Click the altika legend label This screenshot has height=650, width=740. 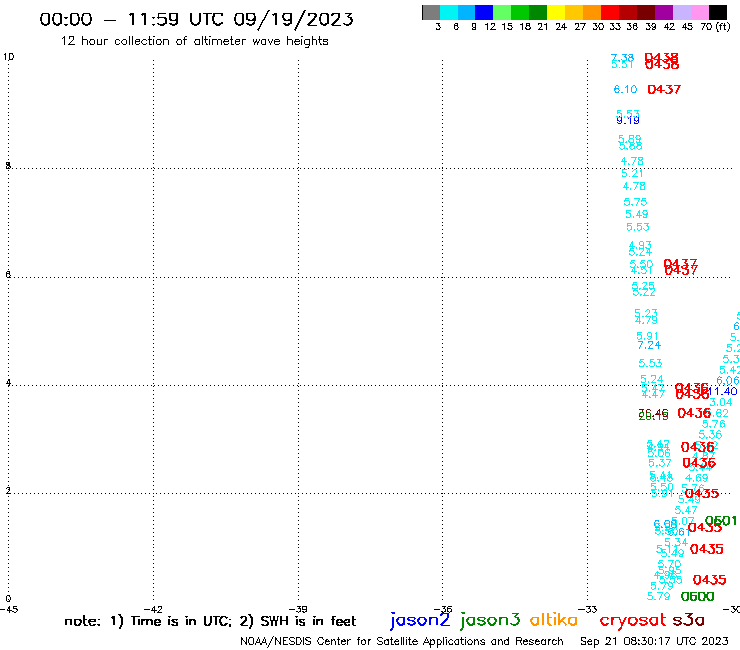pos(554,619)
